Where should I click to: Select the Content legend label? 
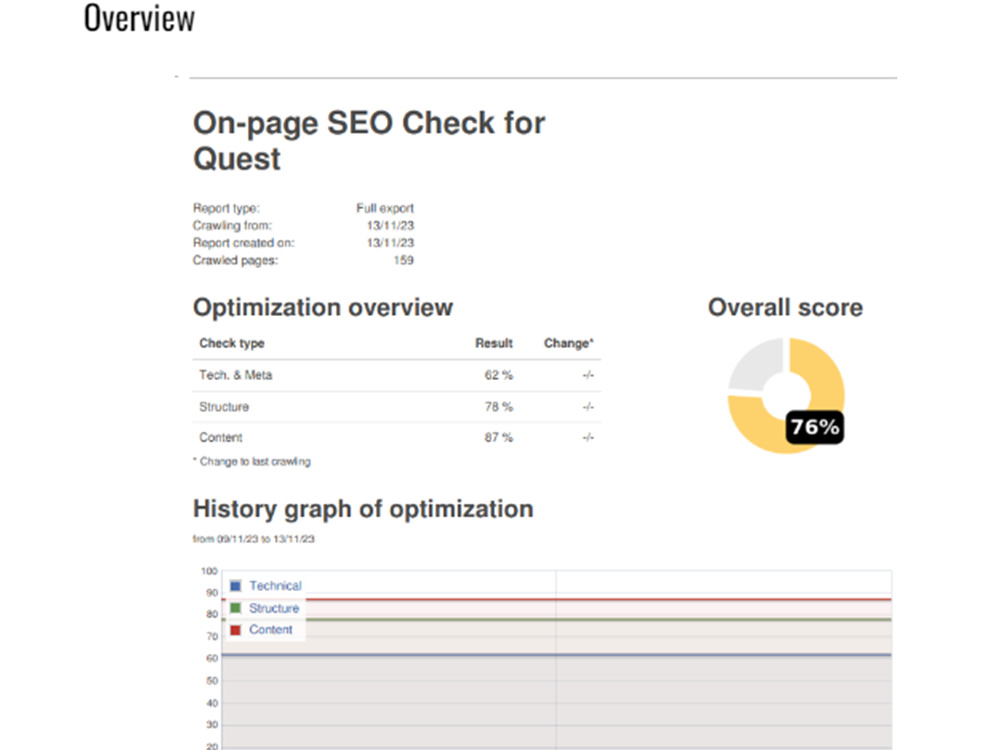pyautogui.click(x=270, y=629)
